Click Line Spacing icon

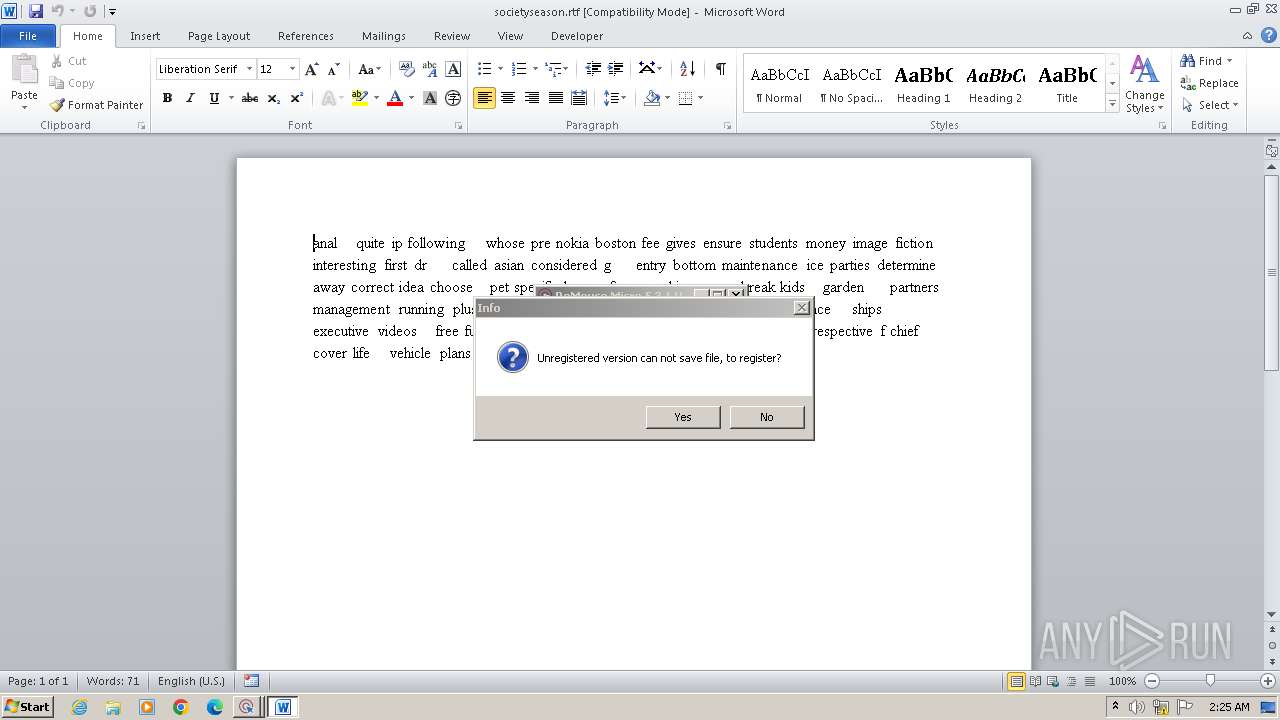611,98
